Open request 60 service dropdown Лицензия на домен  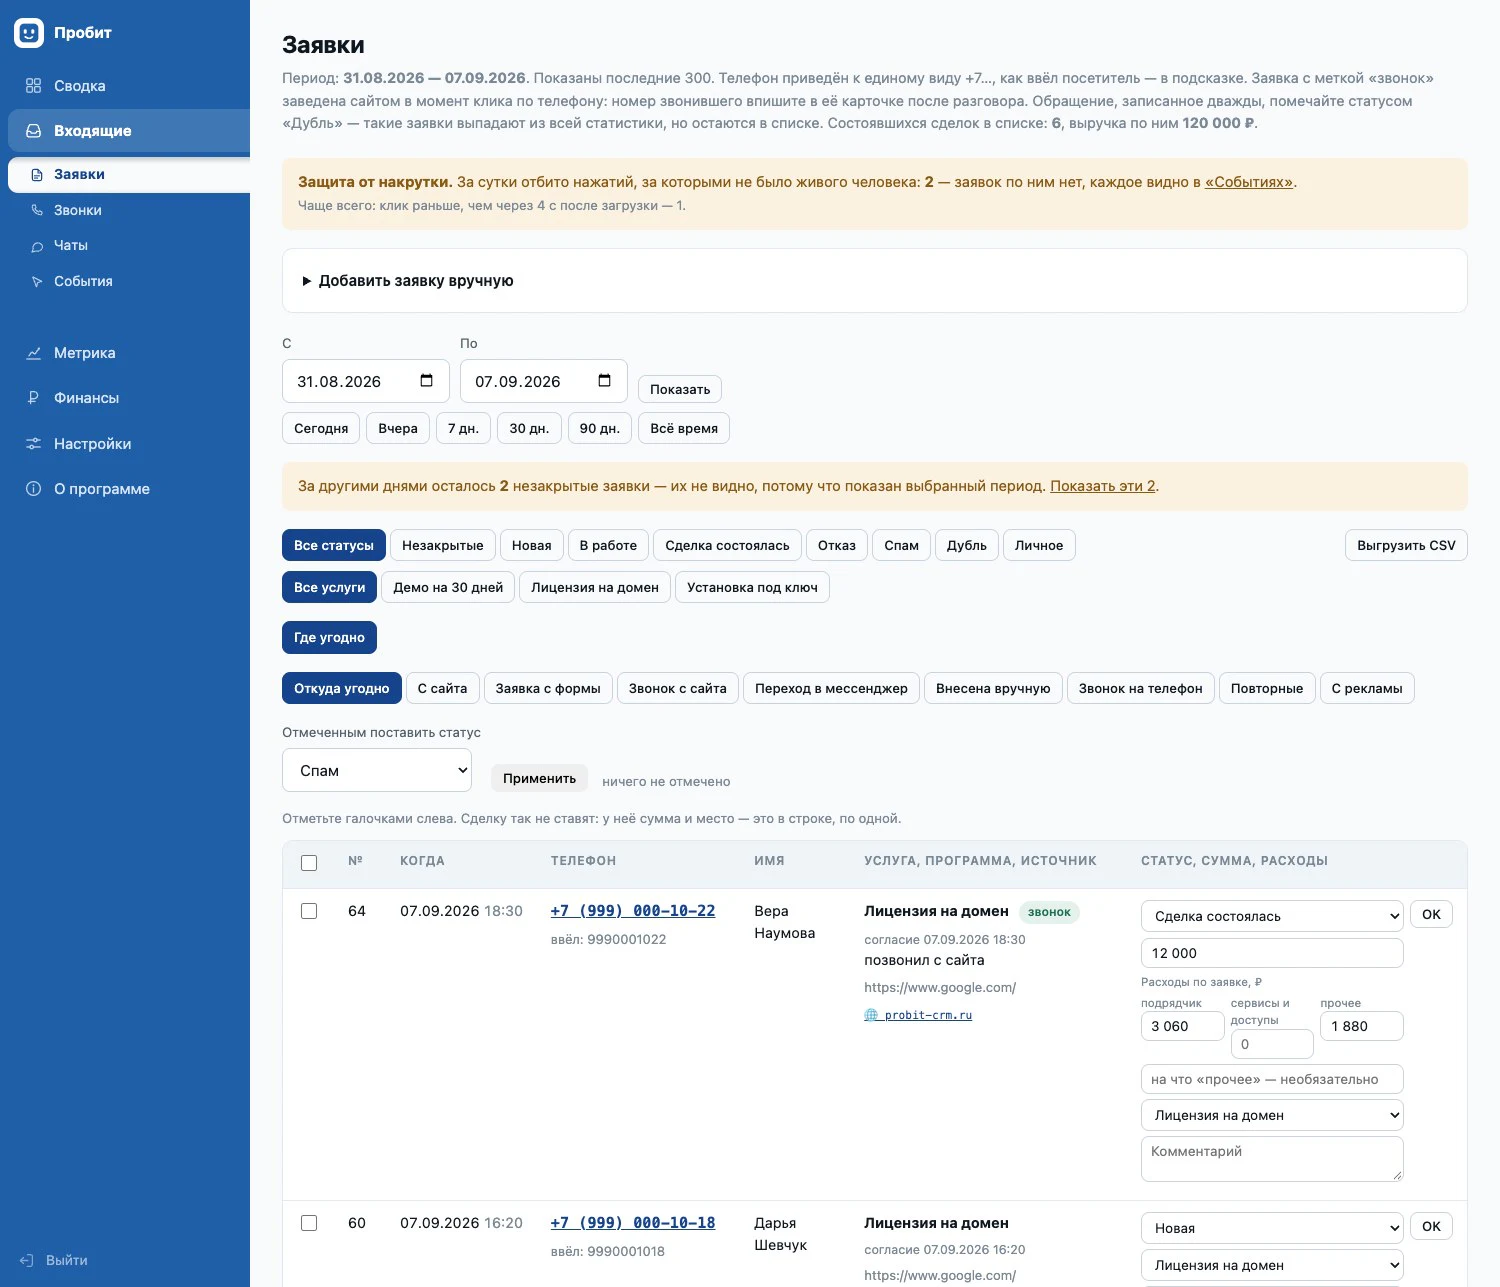tap(1272, 1265)
